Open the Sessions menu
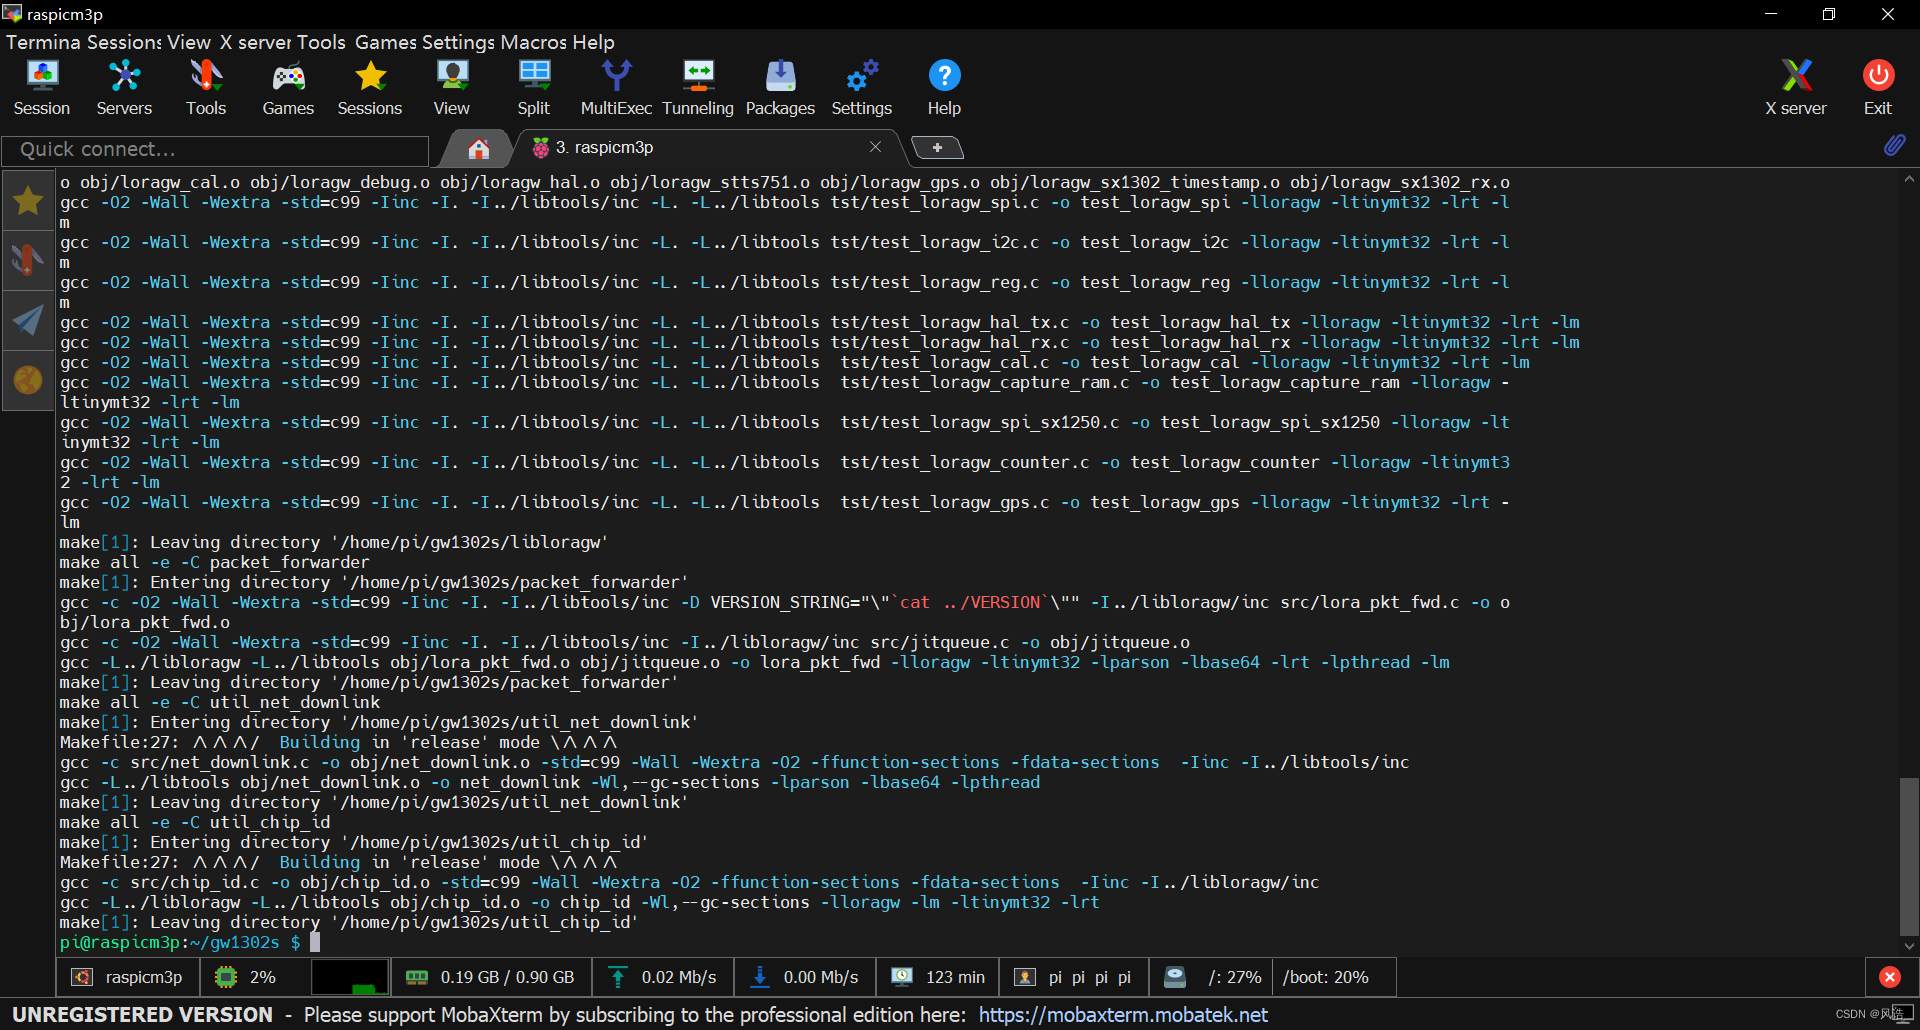 point(124,42)
